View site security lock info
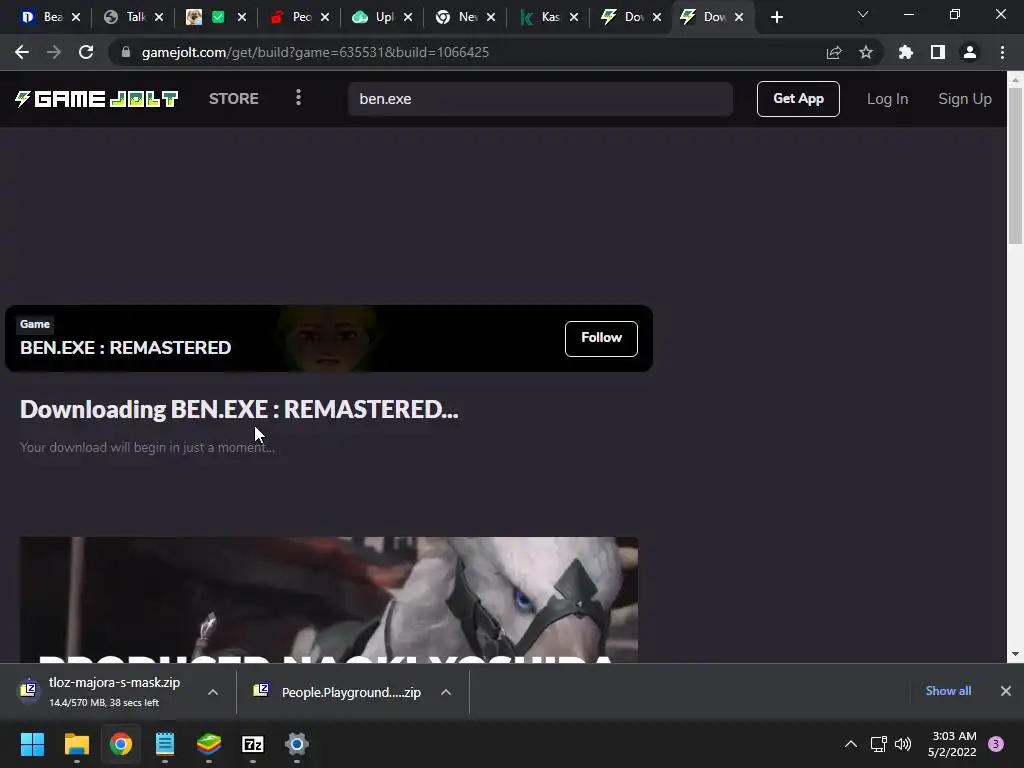 [x=126, y=52]
